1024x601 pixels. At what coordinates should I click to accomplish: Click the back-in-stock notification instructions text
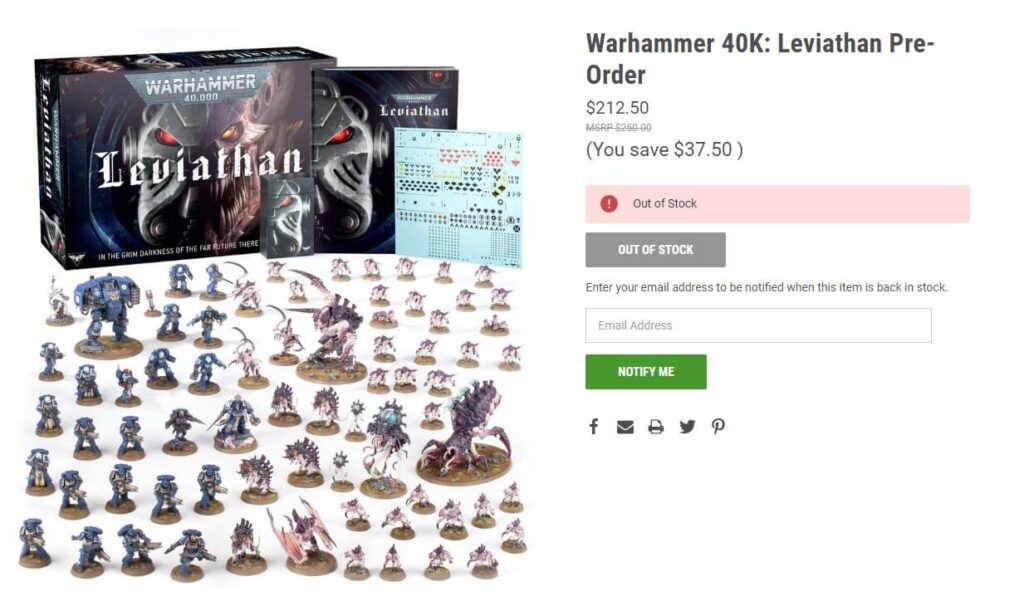coord(766,287)
